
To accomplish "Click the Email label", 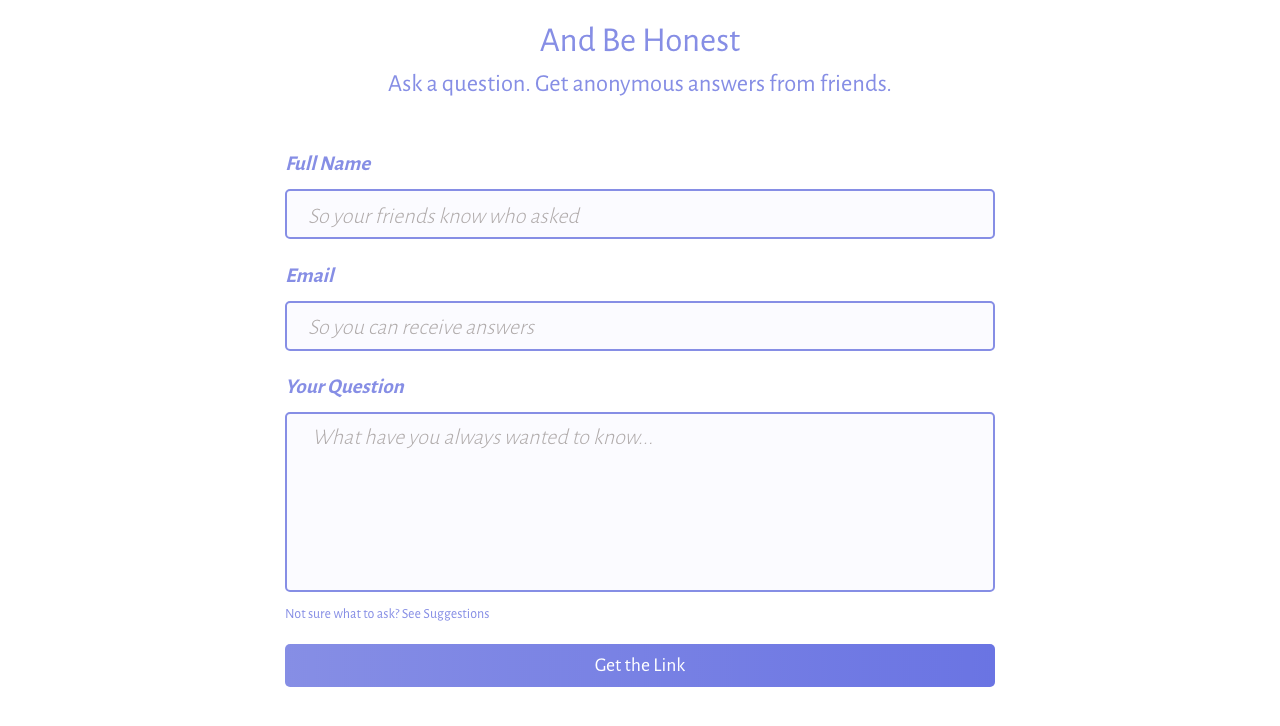I will [x=310, y=275].
